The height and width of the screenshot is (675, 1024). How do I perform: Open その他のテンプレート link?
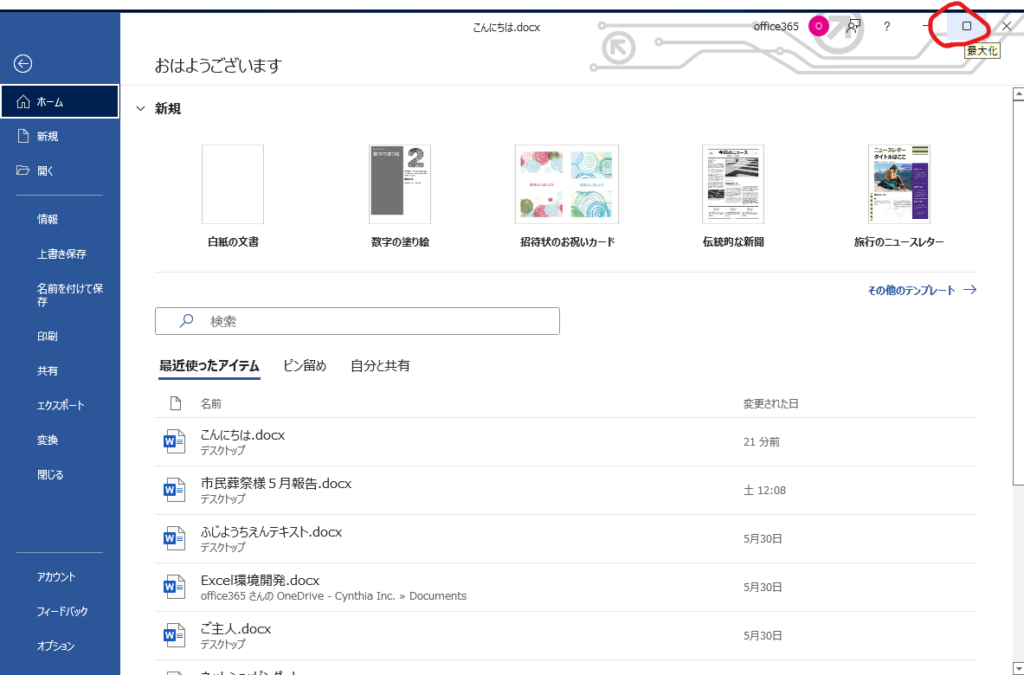pyautogui.click(x=921, y=290)
